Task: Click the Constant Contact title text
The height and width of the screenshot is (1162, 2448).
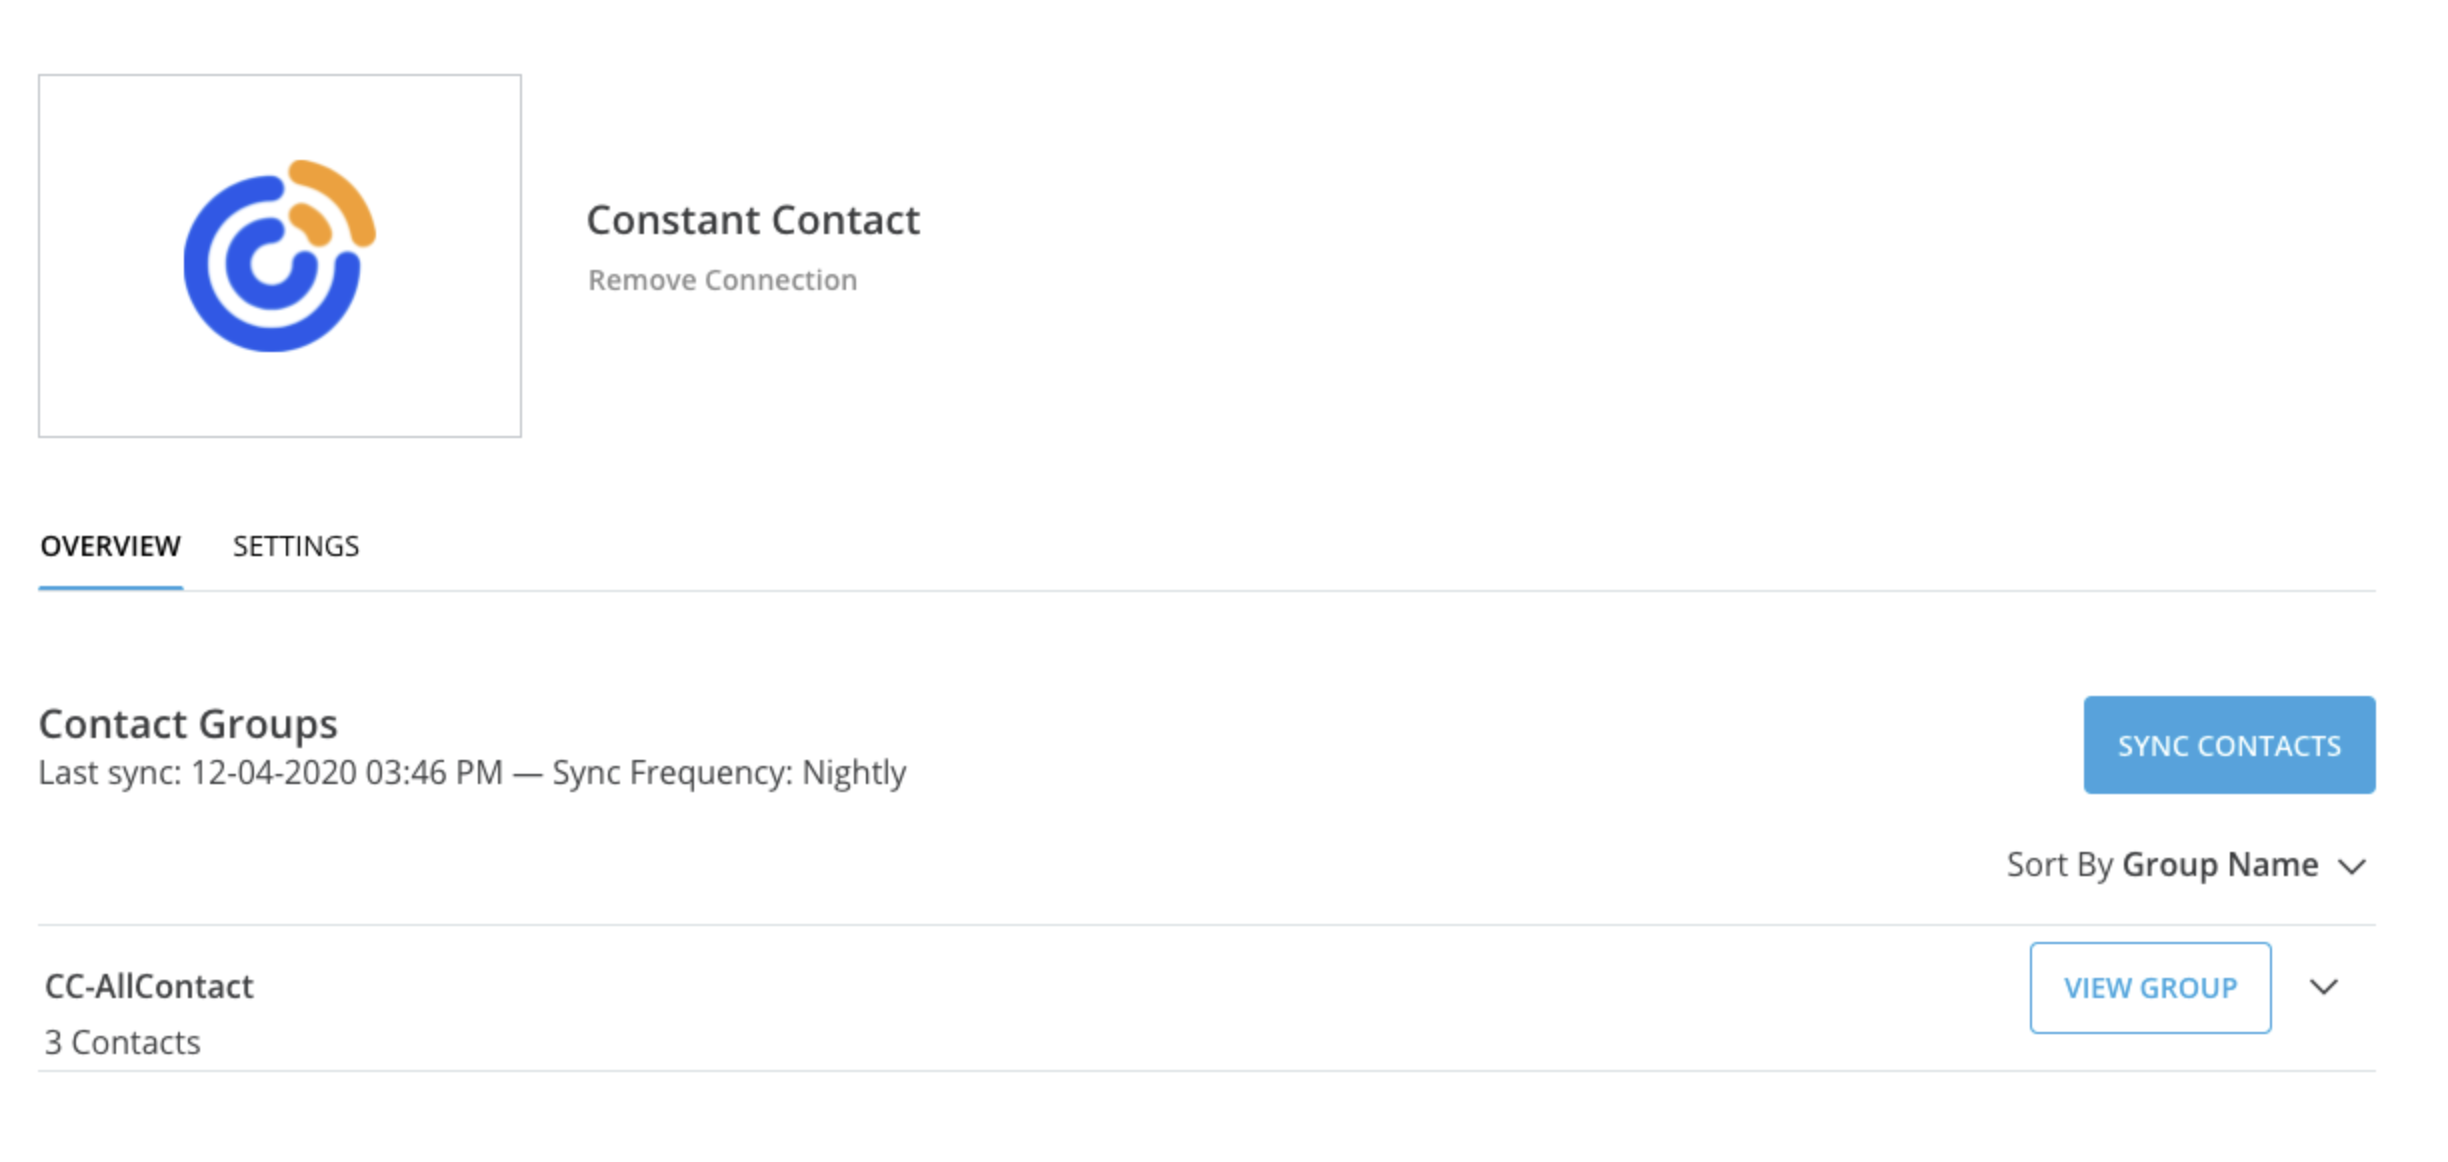Action: click(x=754, y=219)
